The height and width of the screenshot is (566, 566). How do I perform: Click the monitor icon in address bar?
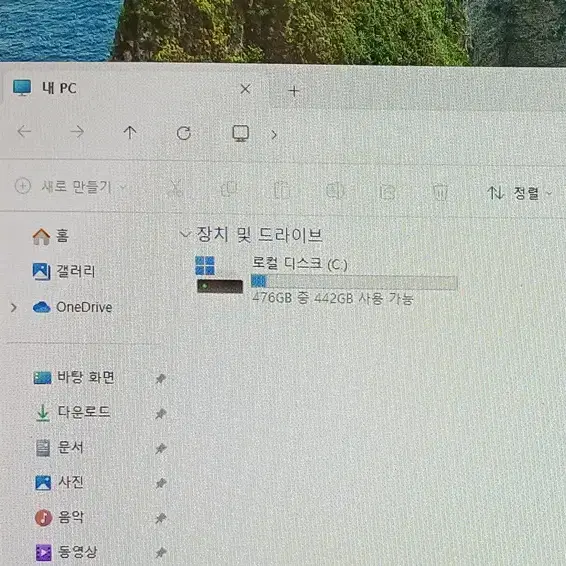tap(240, 134)
